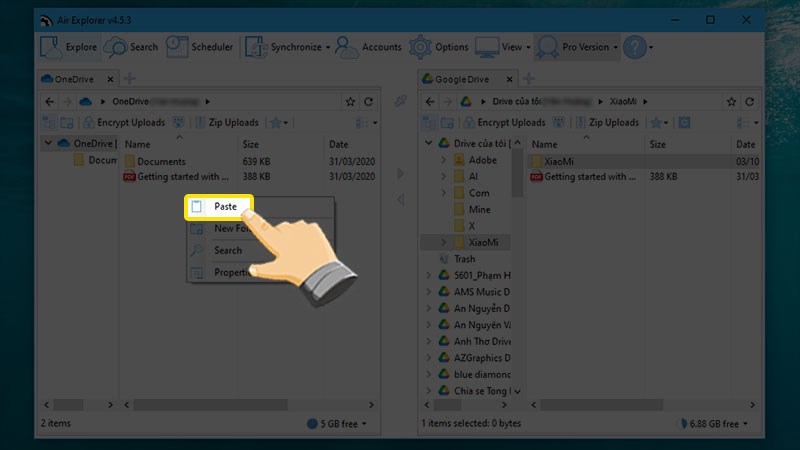Expand the View dropdown arrow
This screenshot has width=800, height=450.
click(x=528, y=47)
